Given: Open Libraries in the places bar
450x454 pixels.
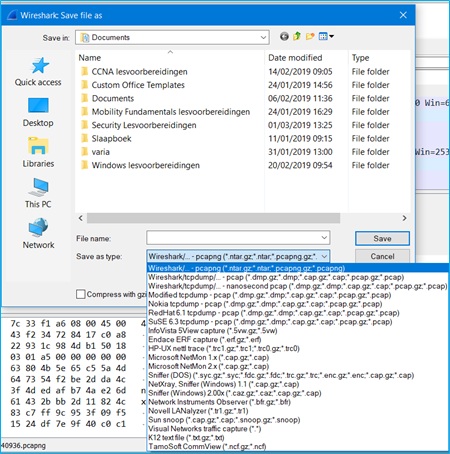Looking at the screenshot, I should click(x=38, y=153).
